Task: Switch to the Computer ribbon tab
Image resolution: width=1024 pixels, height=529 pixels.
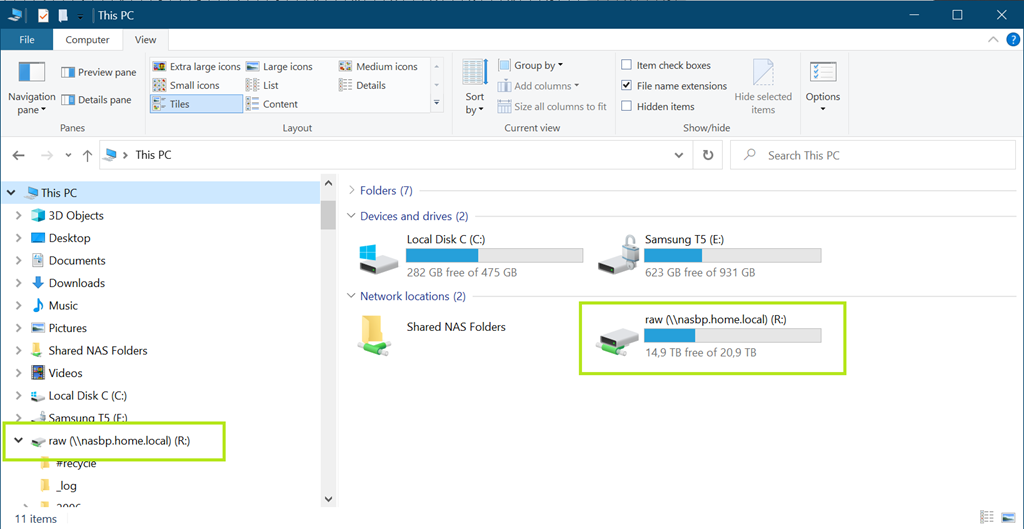Action: pyautogui.click(x=88, y=40)
